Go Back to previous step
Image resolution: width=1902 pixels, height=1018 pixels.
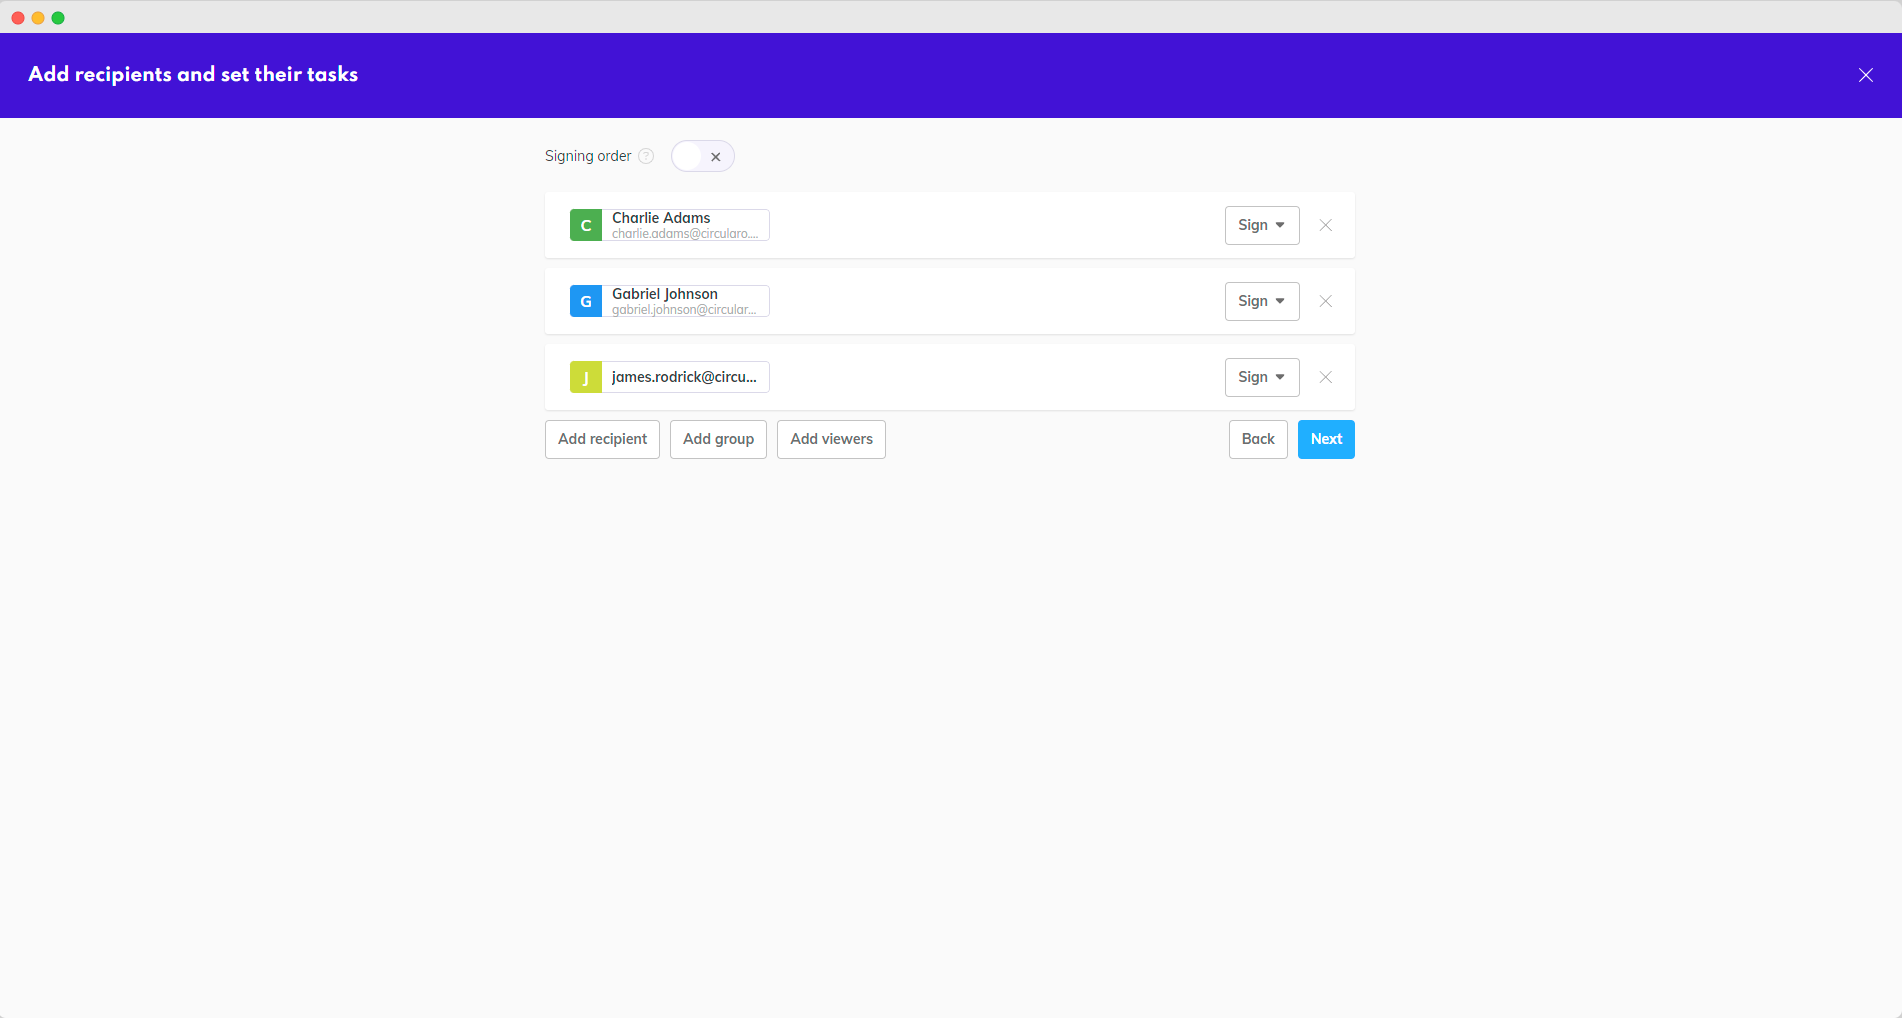pos(1257,439)
